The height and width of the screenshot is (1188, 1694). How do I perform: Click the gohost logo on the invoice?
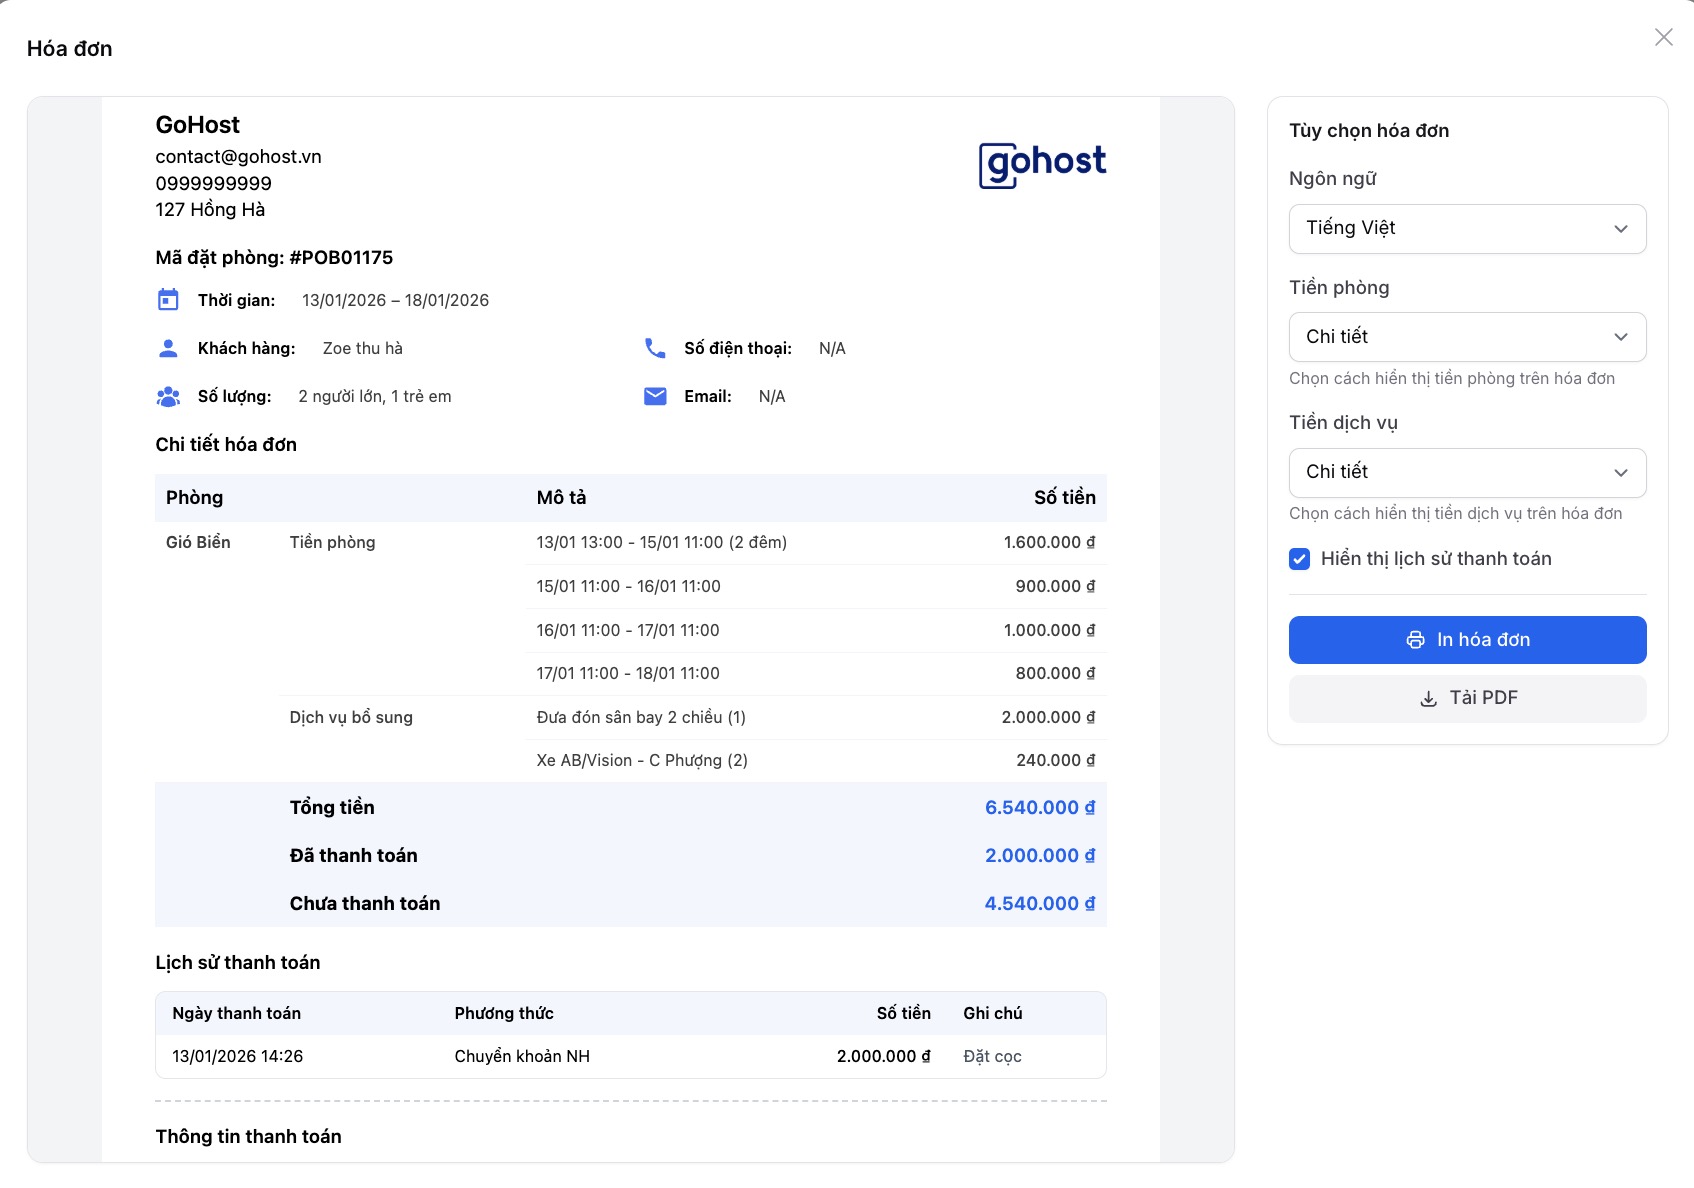click(1042, 163)
